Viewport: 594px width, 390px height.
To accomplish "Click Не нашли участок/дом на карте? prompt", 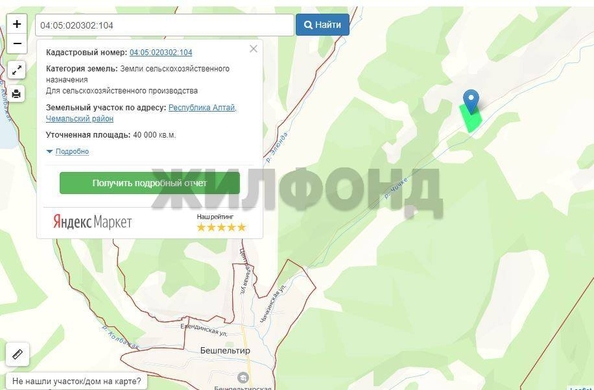I will click(x=77, y=381).
